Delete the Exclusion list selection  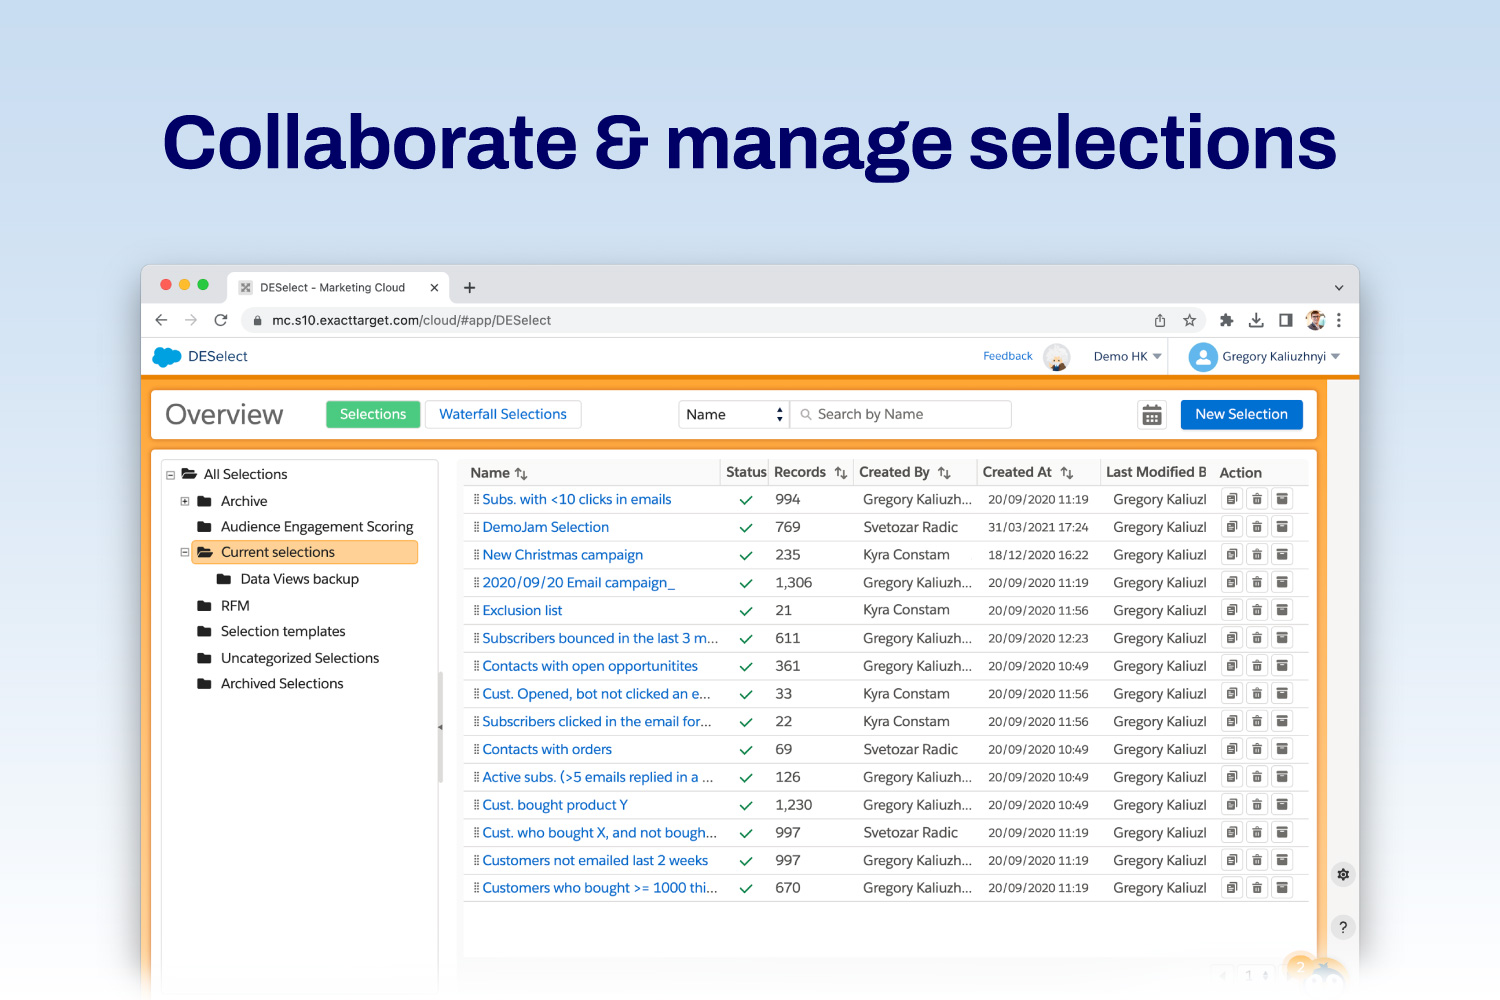tap(1257, 610)
